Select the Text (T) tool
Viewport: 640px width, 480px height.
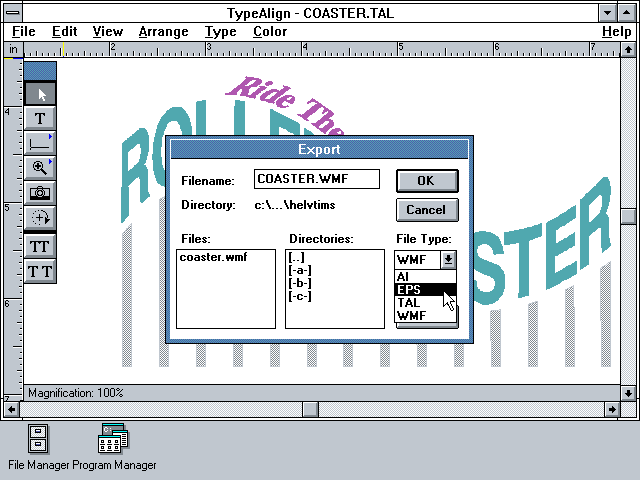pyautogui.click(x=40, y=119)
